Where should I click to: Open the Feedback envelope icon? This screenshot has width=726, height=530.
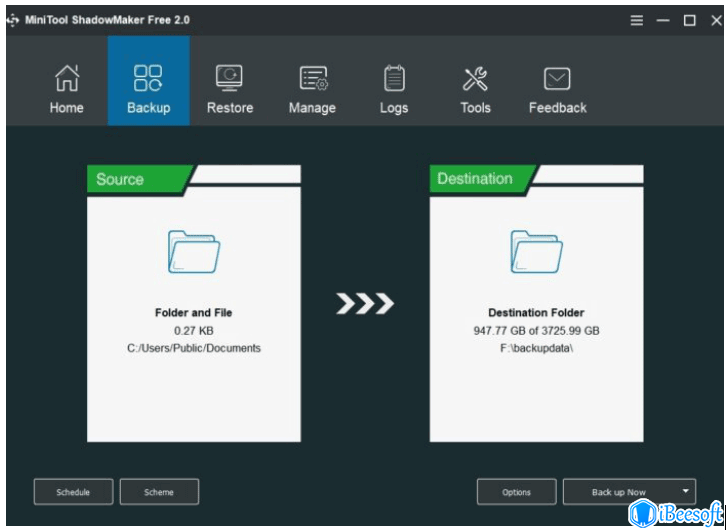pyautogui.click(x=557, y=79)
